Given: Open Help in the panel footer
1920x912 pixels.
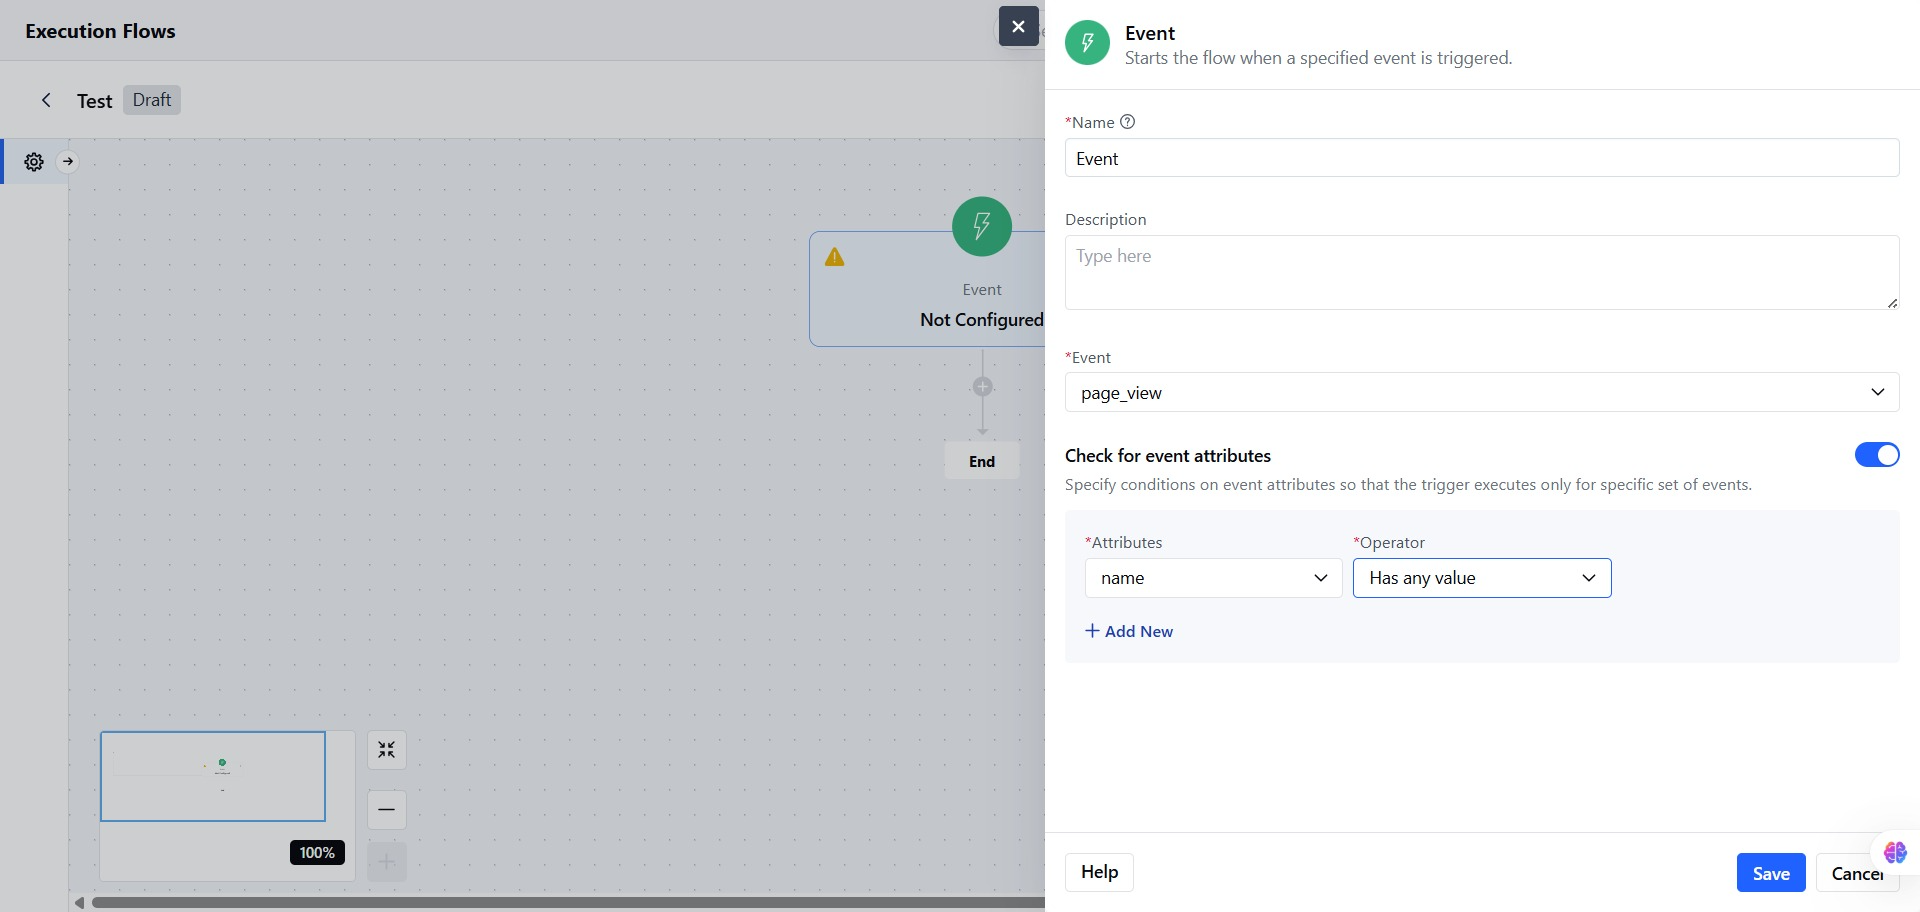Looking at the screenshot, I should (1099, 872).
